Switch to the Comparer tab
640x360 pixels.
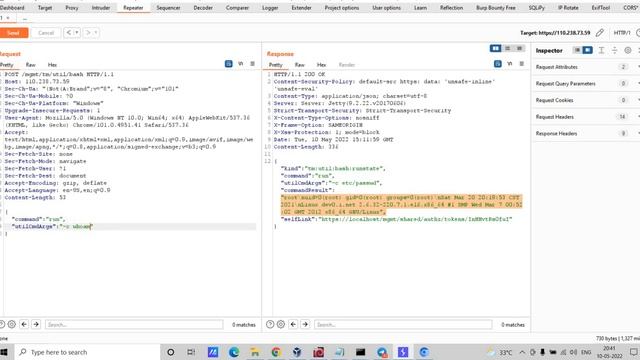click(237, 8)
